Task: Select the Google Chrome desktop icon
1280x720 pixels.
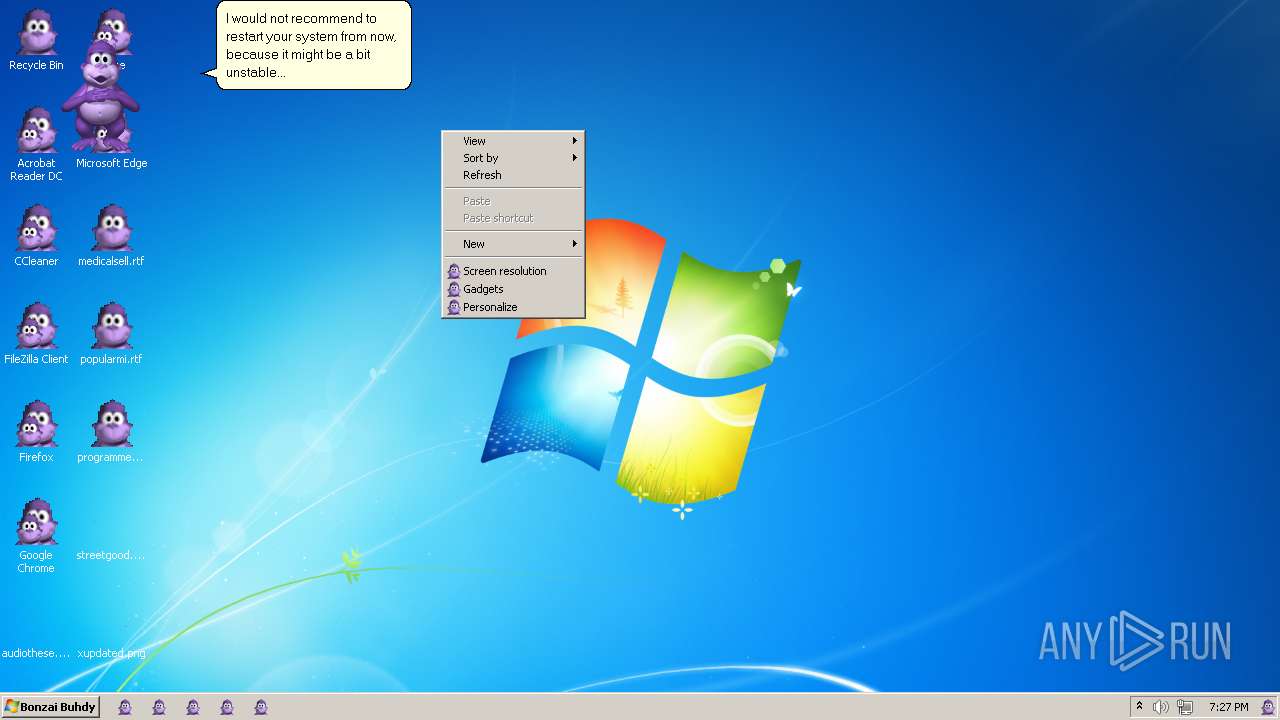Action: (36, 536)
